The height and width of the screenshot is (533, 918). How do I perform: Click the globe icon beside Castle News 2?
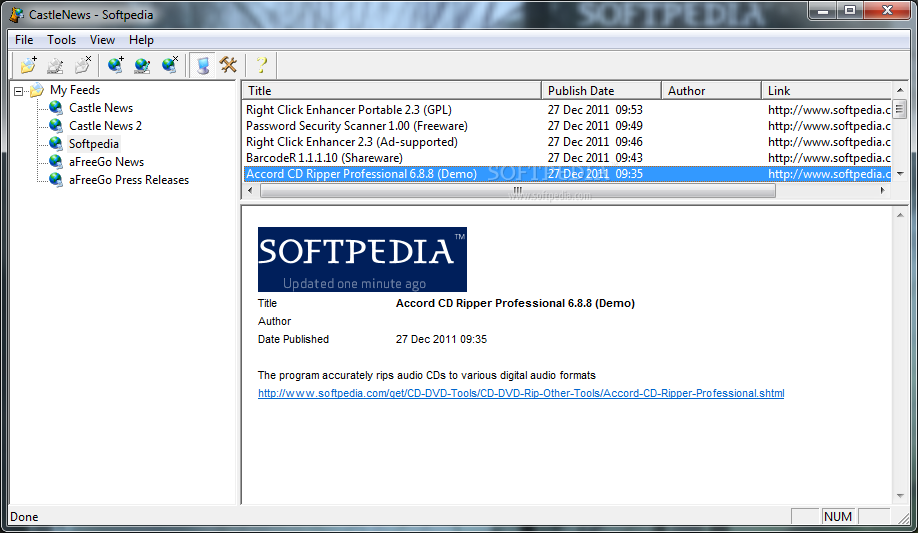point(56,126)
